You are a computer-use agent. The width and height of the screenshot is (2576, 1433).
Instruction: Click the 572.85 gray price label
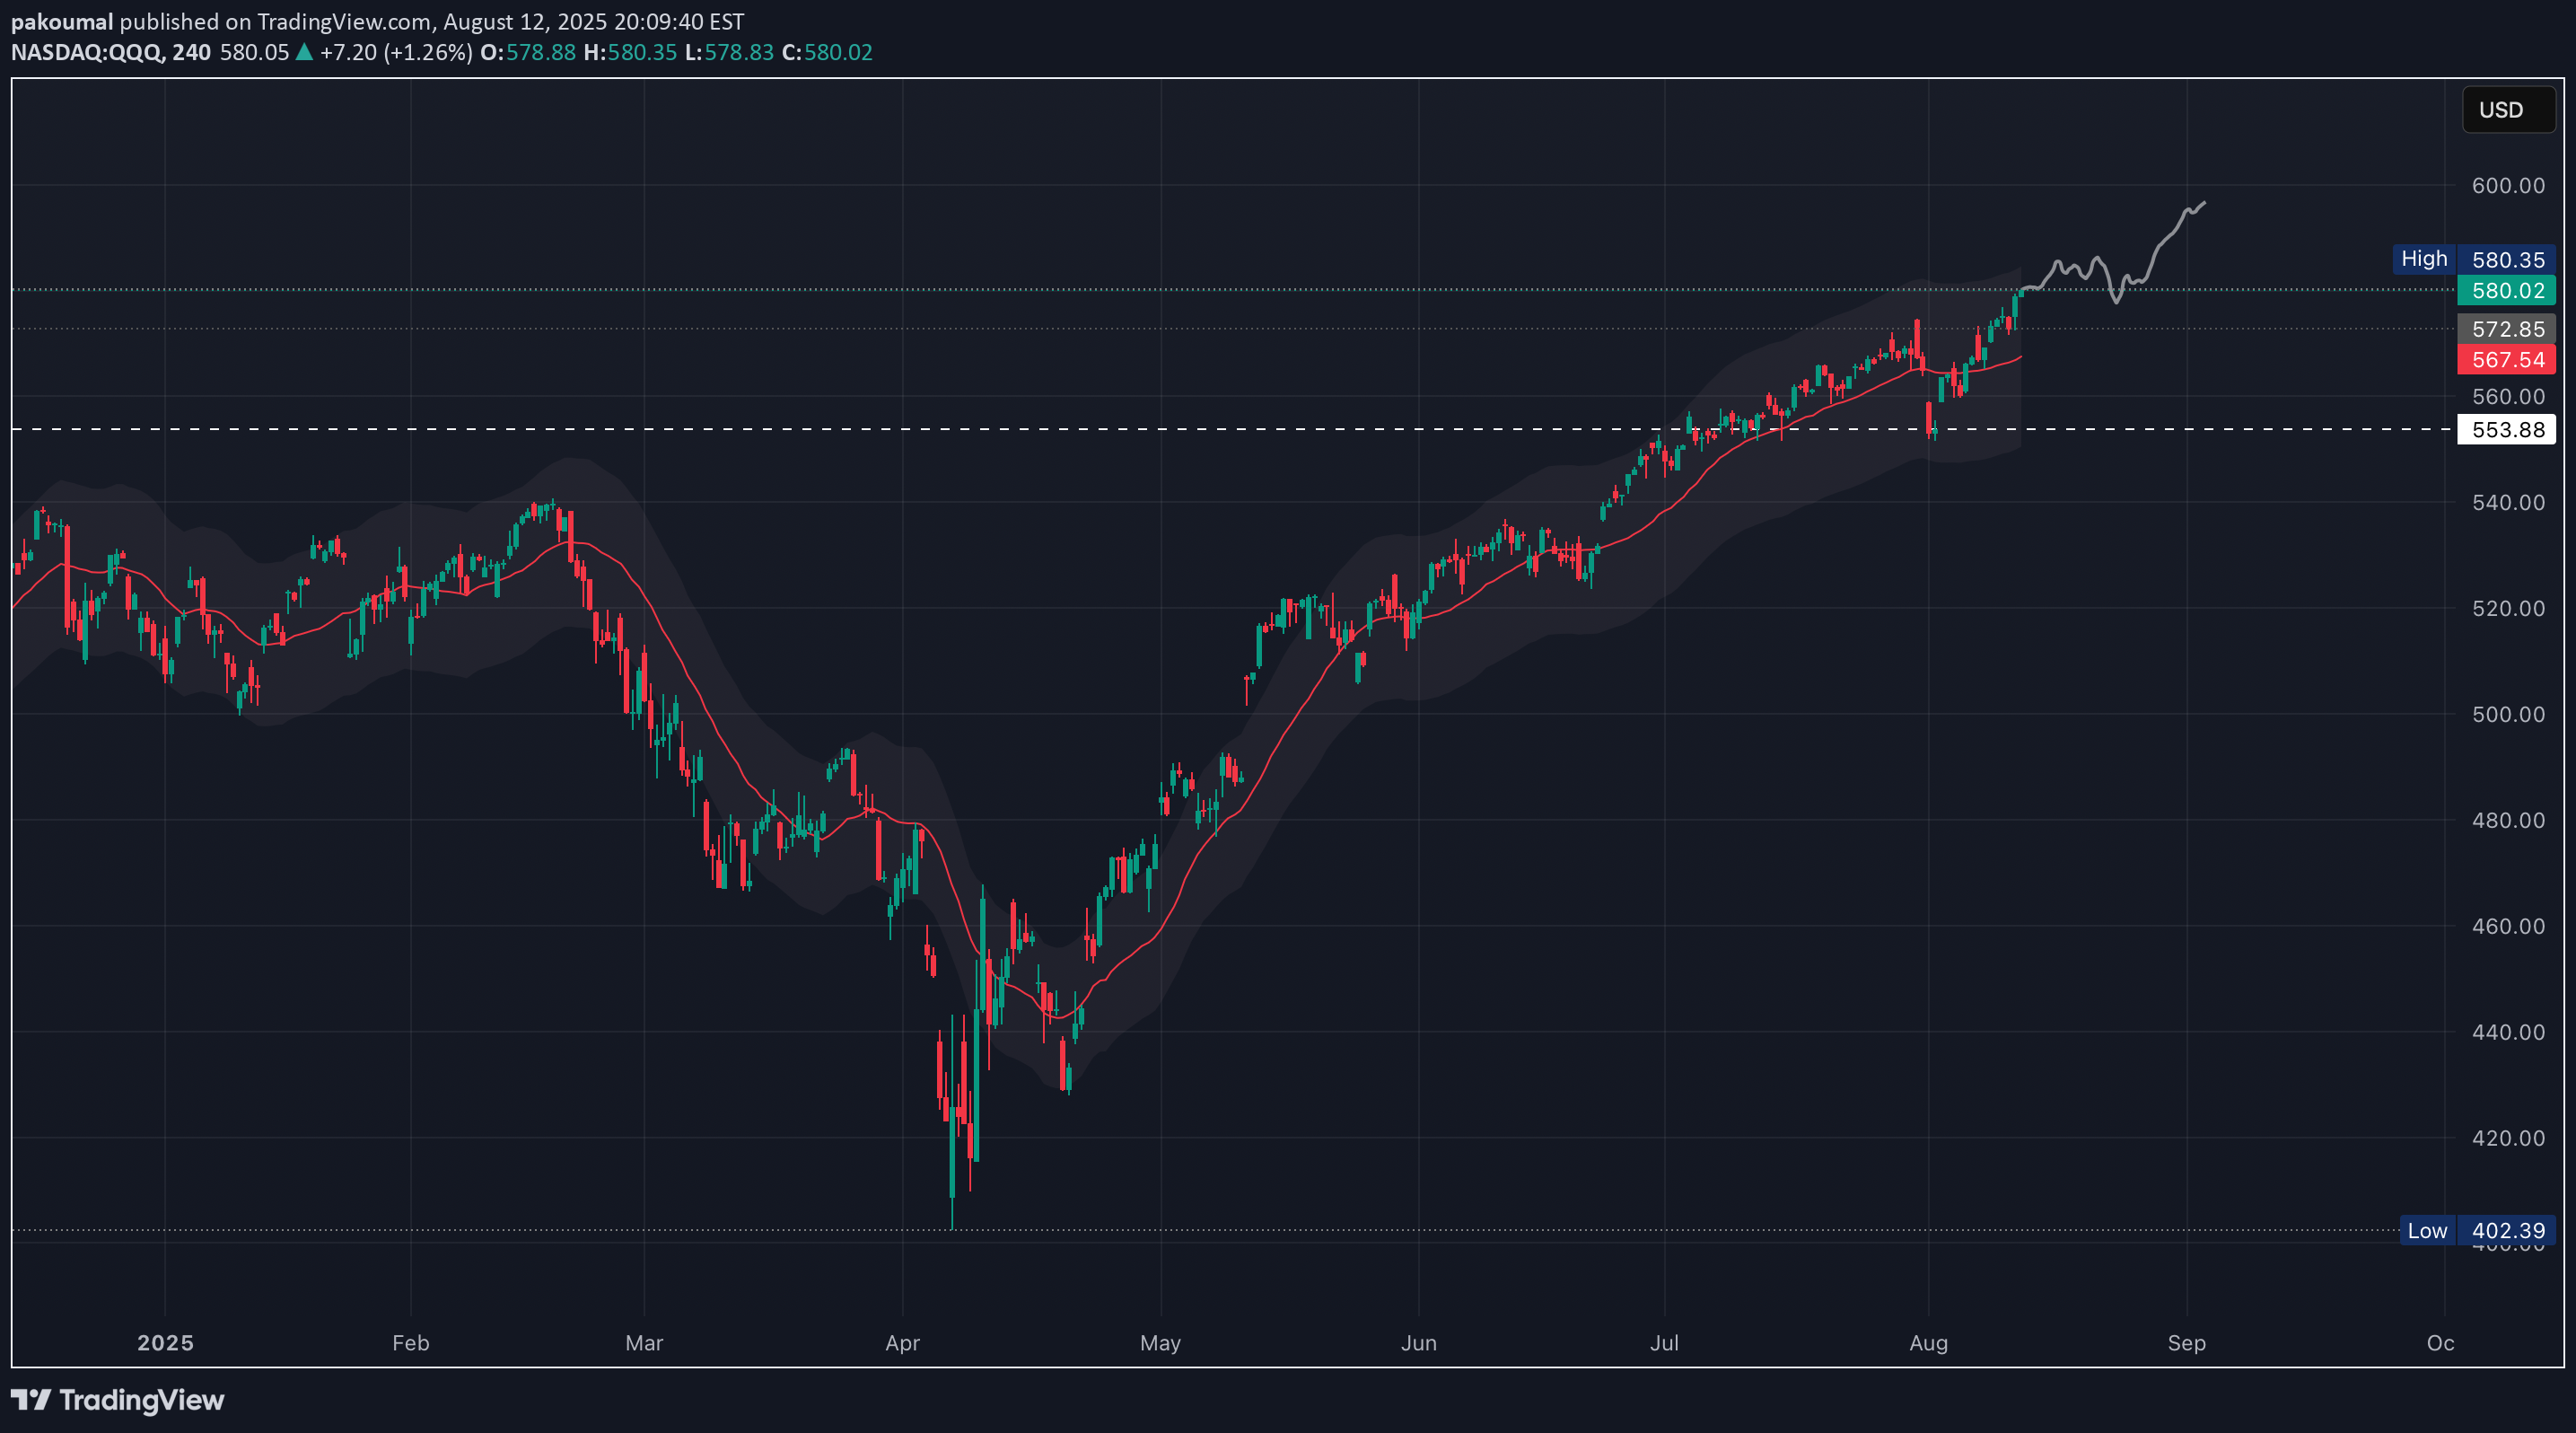point(2506,329)
